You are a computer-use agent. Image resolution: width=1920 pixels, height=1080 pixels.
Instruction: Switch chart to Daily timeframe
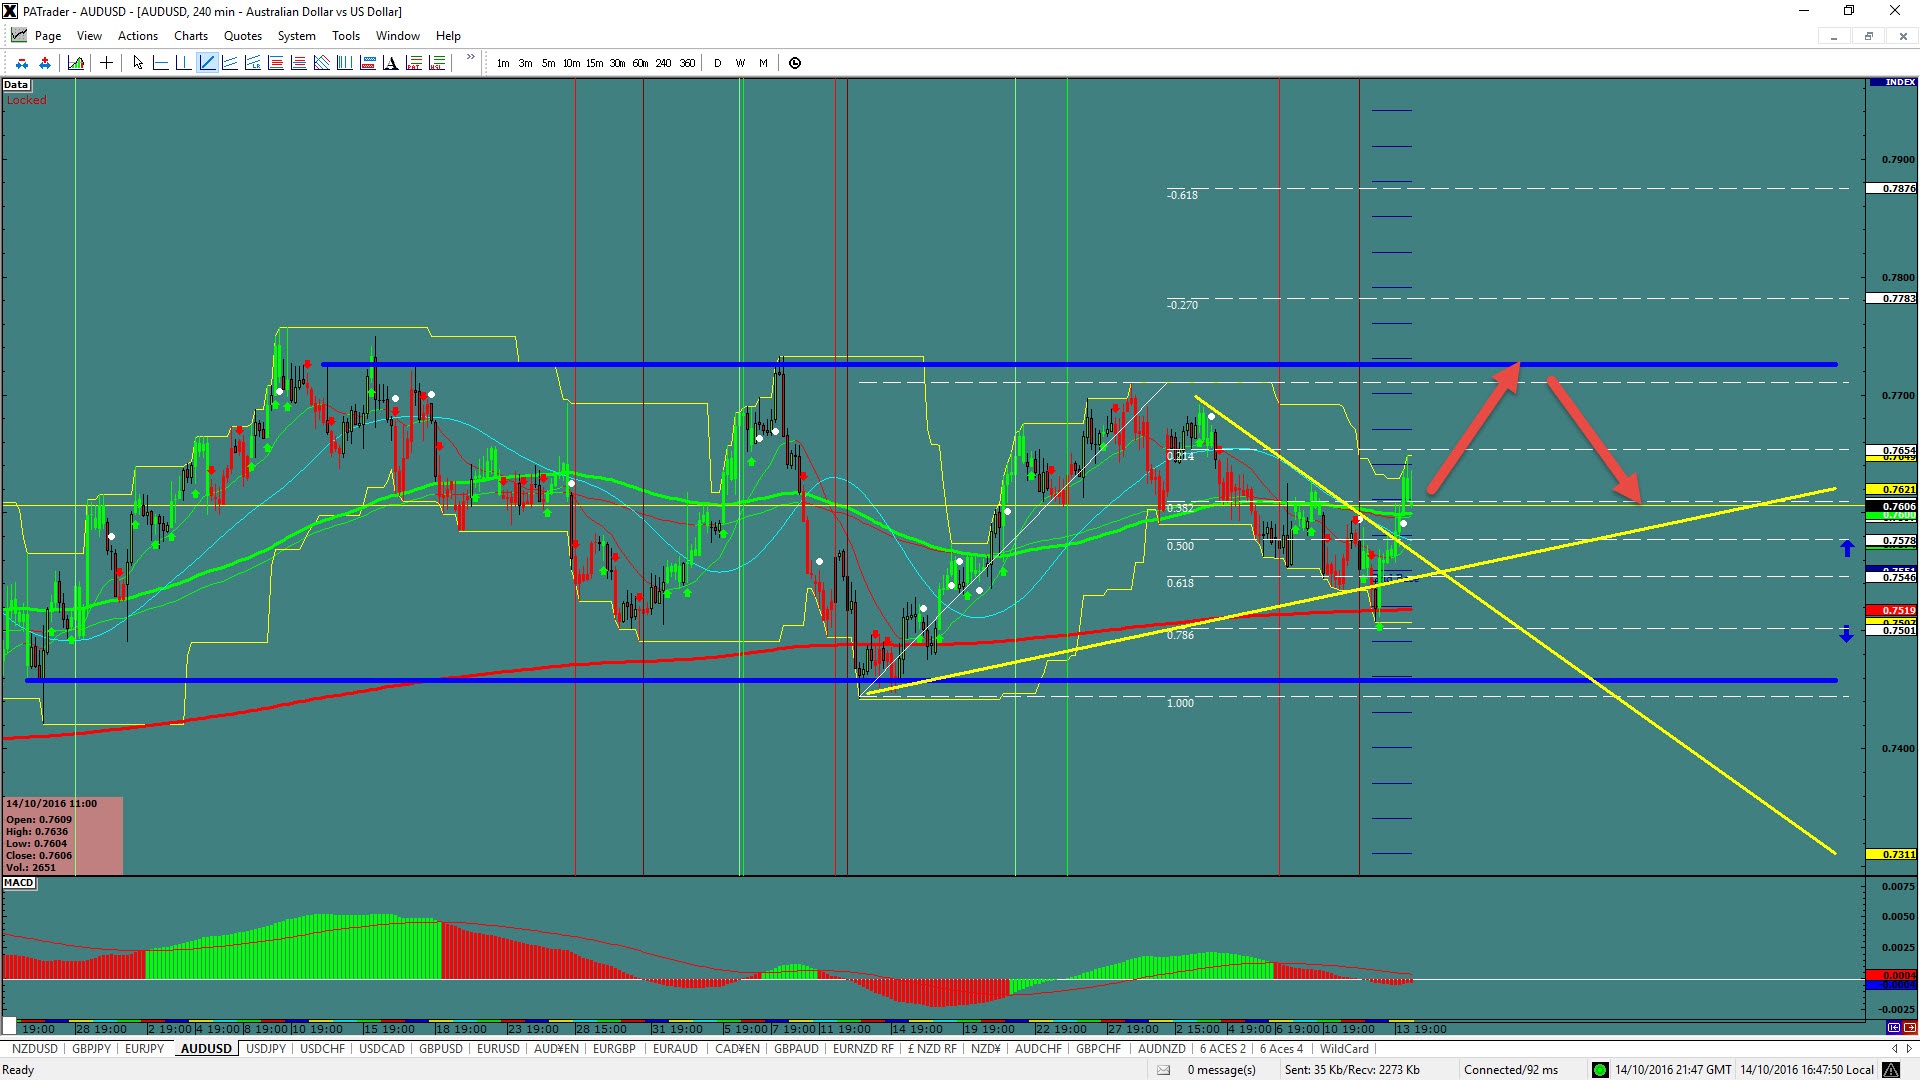(717, 63)
